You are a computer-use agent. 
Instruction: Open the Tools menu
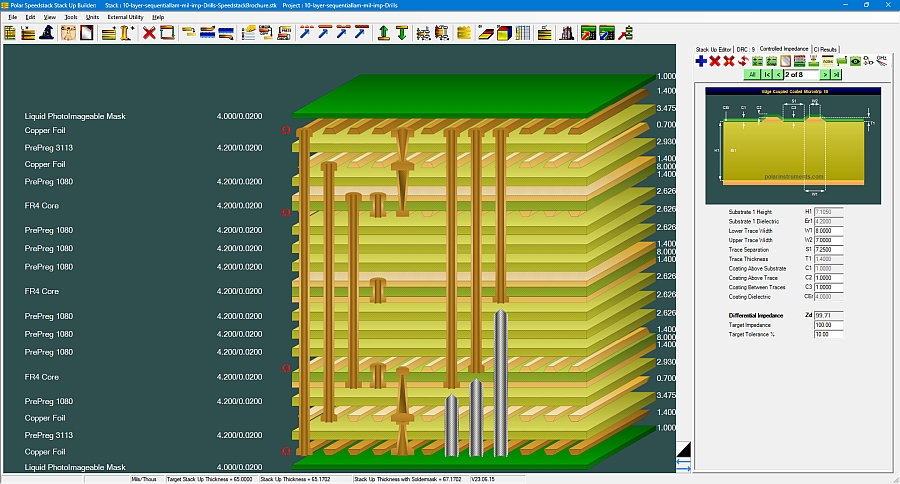[71, 17]
